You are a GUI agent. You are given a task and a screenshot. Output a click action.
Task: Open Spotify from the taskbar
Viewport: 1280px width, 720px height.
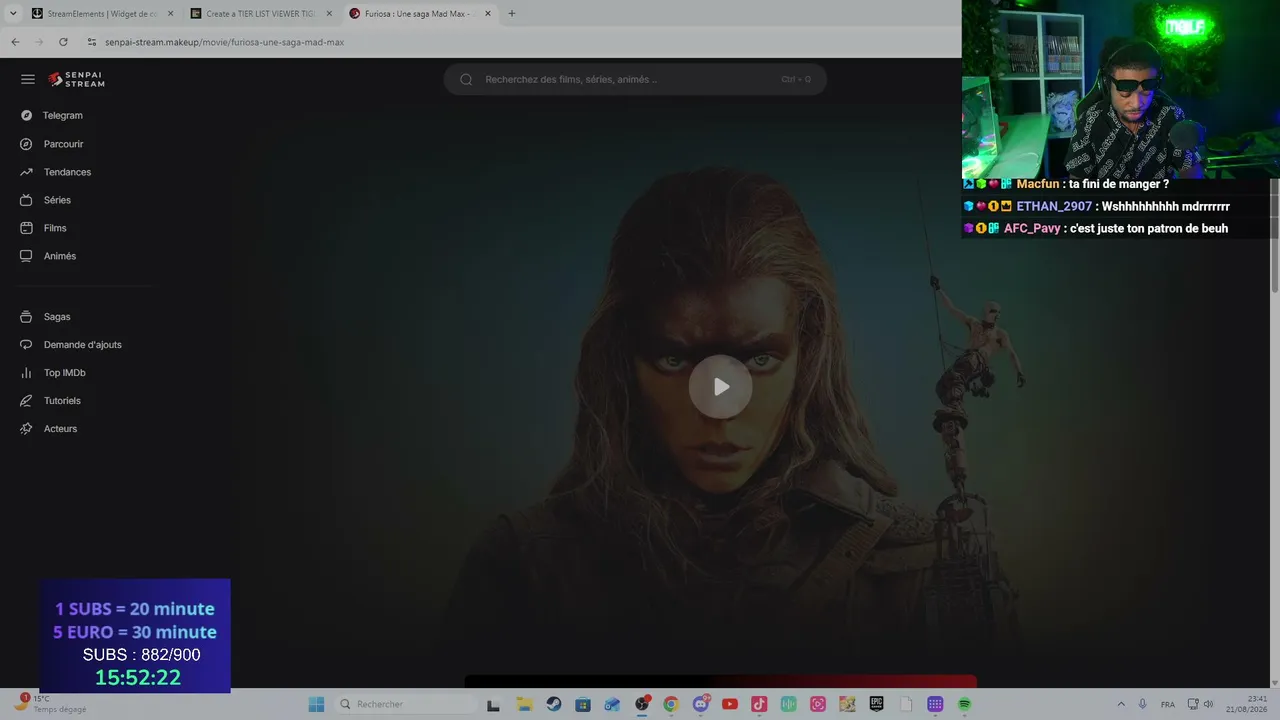(965, 704)
